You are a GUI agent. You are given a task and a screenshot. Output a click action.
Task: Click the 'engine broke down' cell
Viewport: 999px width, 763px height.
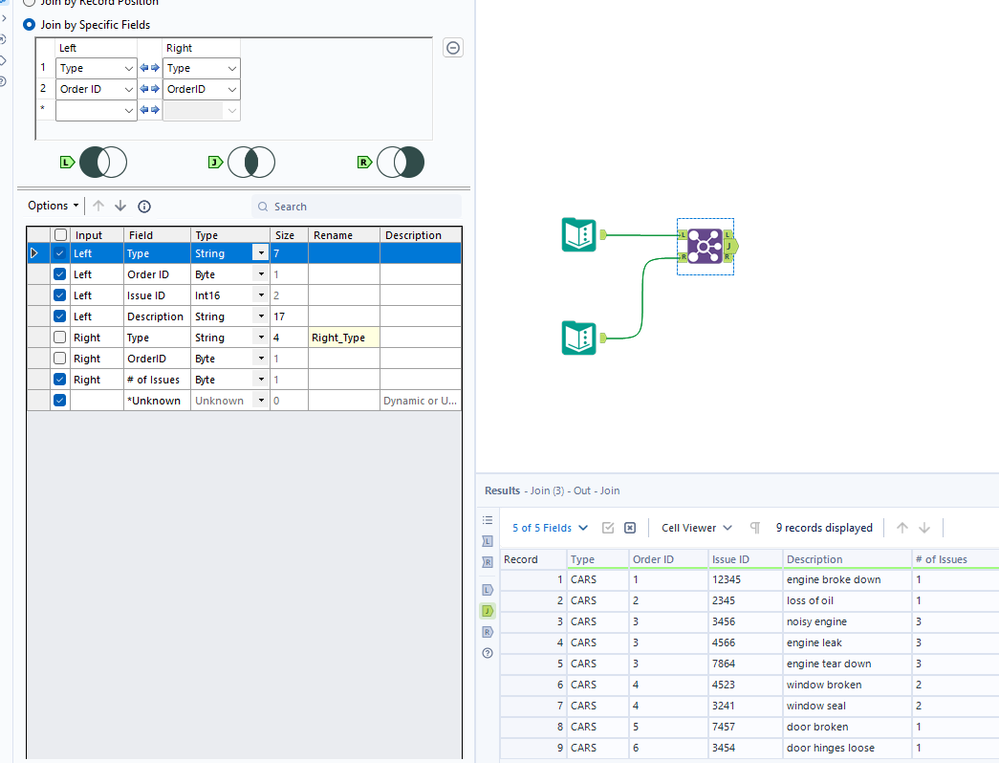point(847,580)
